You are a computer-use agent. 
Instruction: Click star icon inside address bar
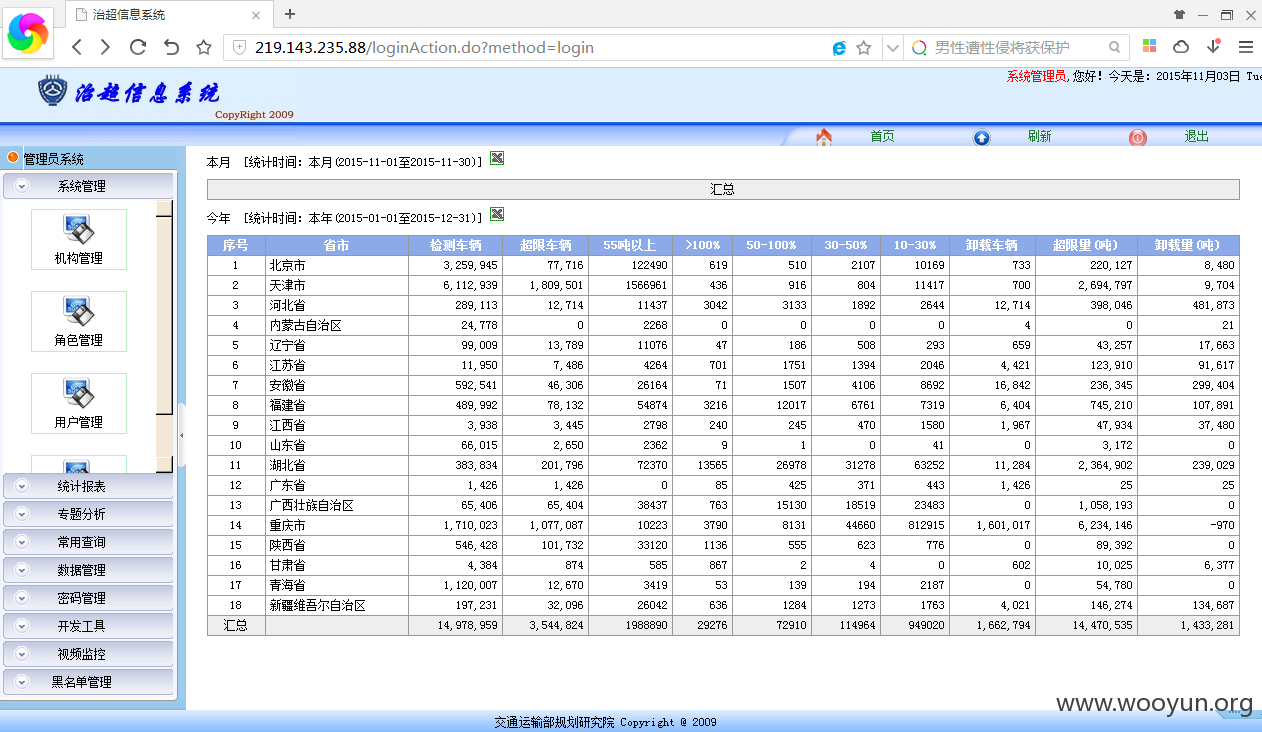[x=864, y=47]
